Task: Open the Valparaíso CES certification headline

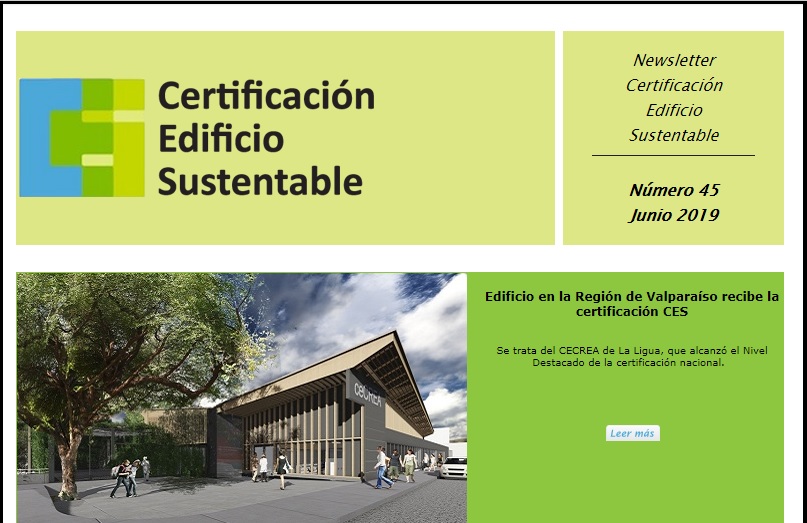Action: pos(631,304)
